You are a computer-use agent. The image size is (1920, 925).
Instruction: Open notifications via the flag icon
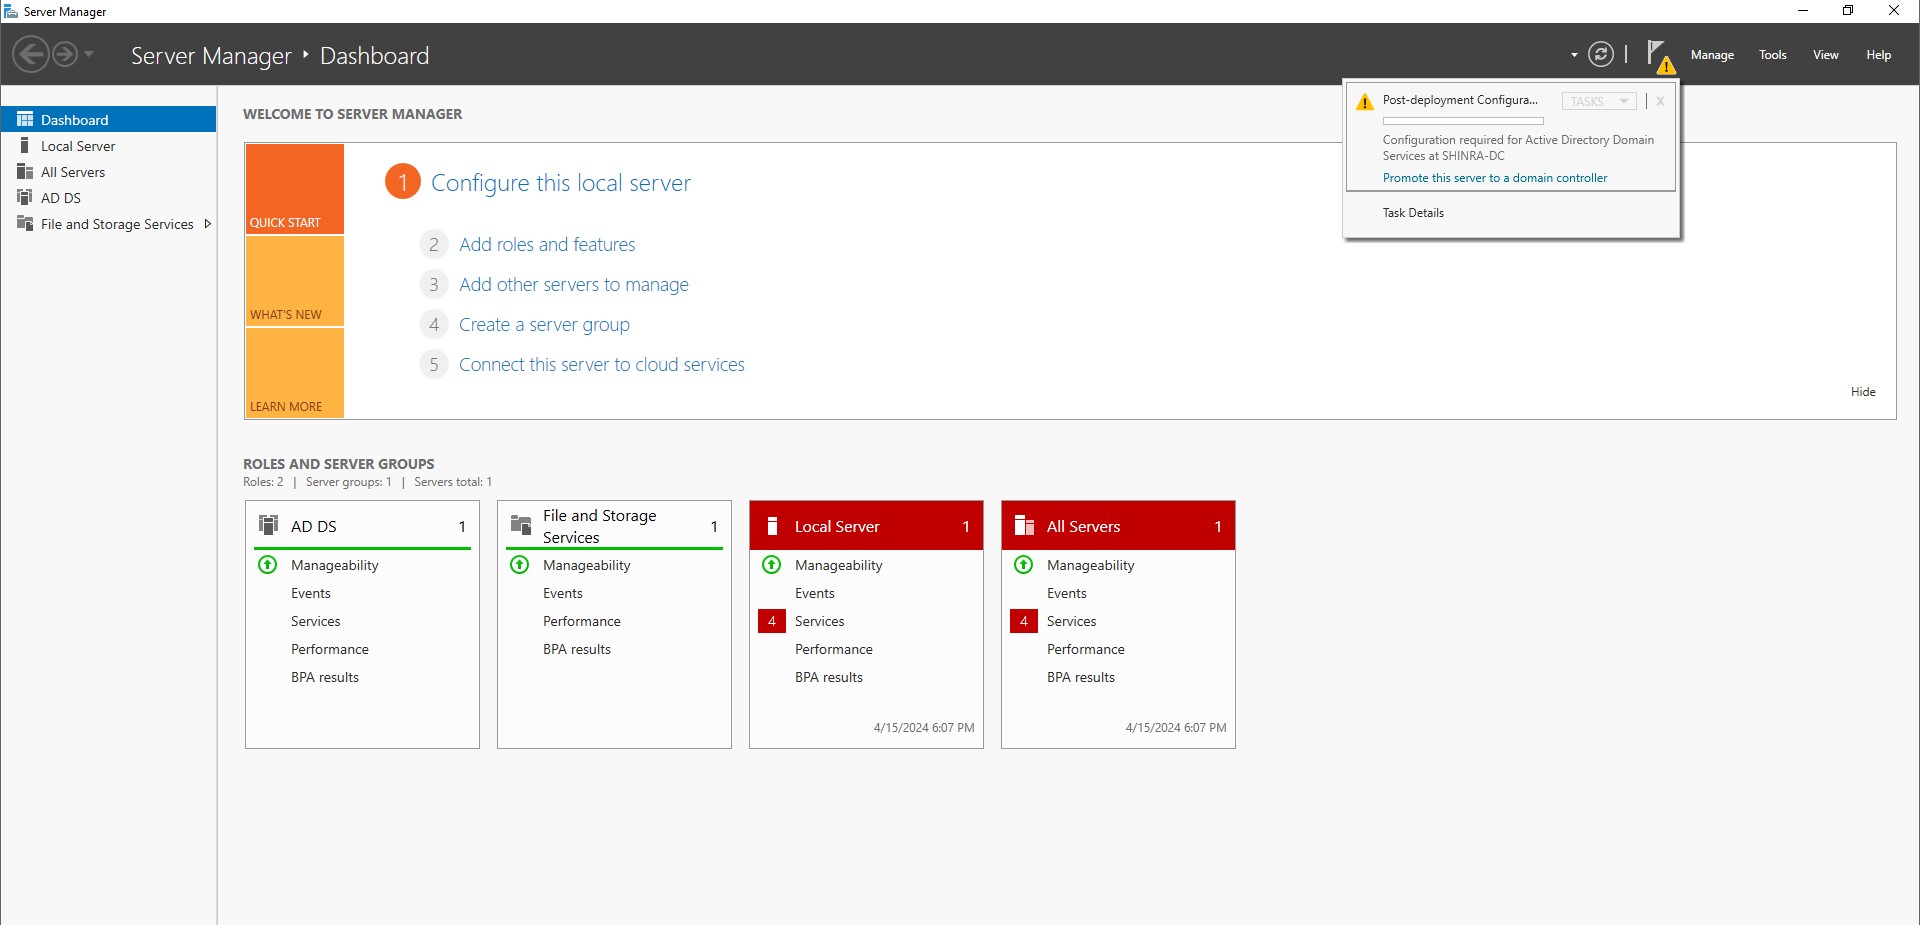(1657, 53)
